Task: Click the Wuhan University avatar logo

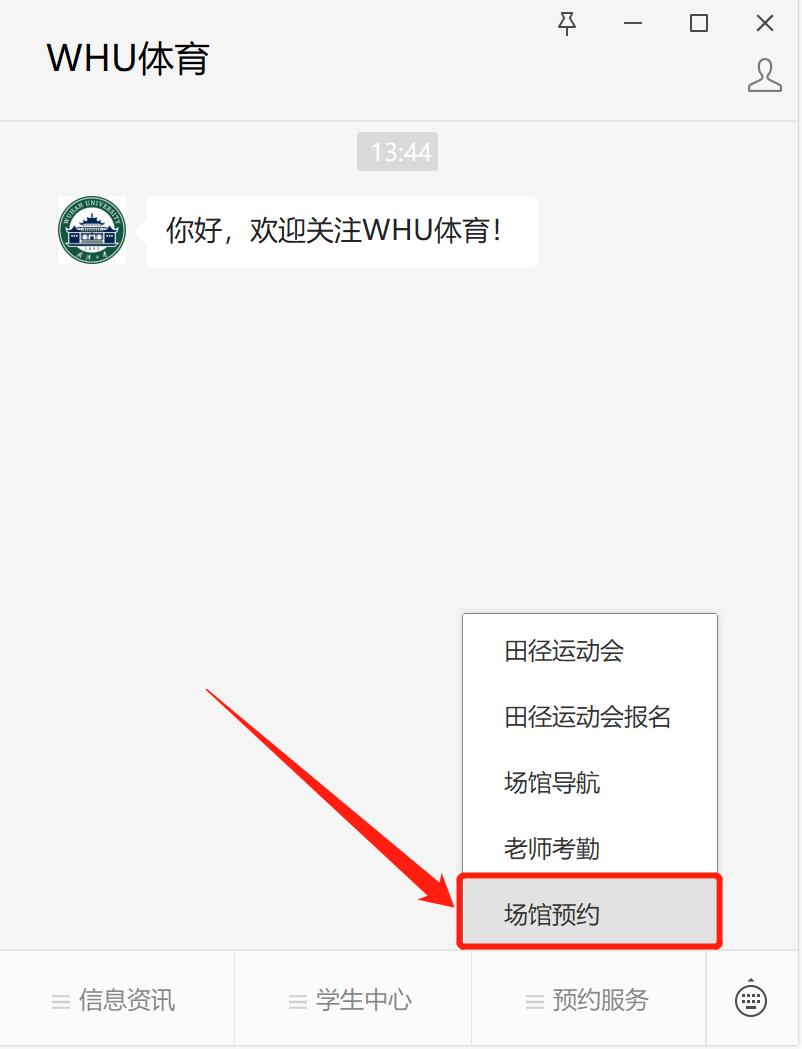Action: pyautogui.click(x=92, y=230)
